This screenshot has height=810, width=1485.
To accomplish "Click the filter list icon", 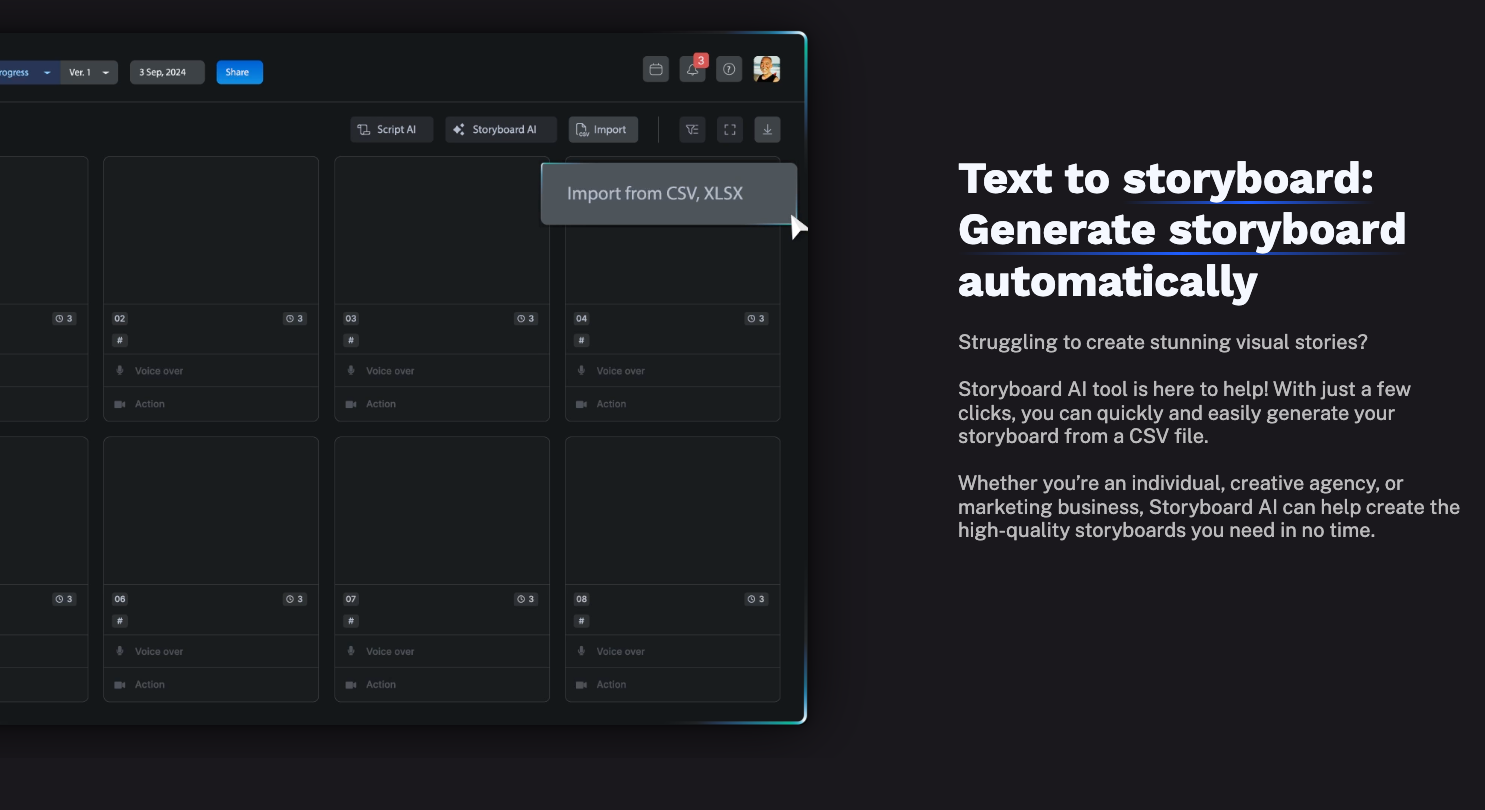I will tap(692, 129).
